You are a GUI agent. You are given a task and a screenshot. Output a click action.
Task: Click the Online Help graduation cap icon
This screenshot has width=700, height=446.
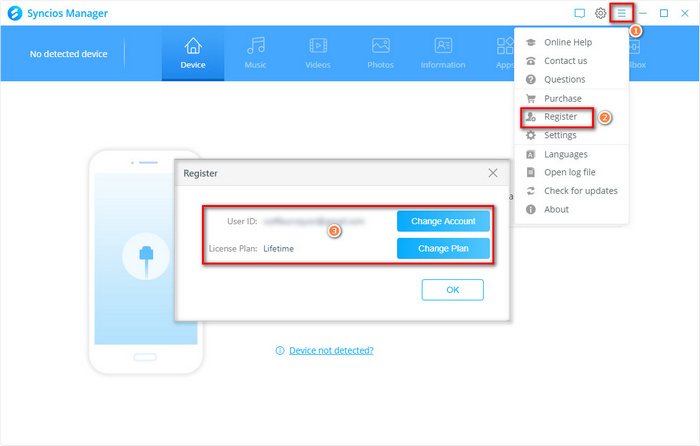tap(530, 42)
